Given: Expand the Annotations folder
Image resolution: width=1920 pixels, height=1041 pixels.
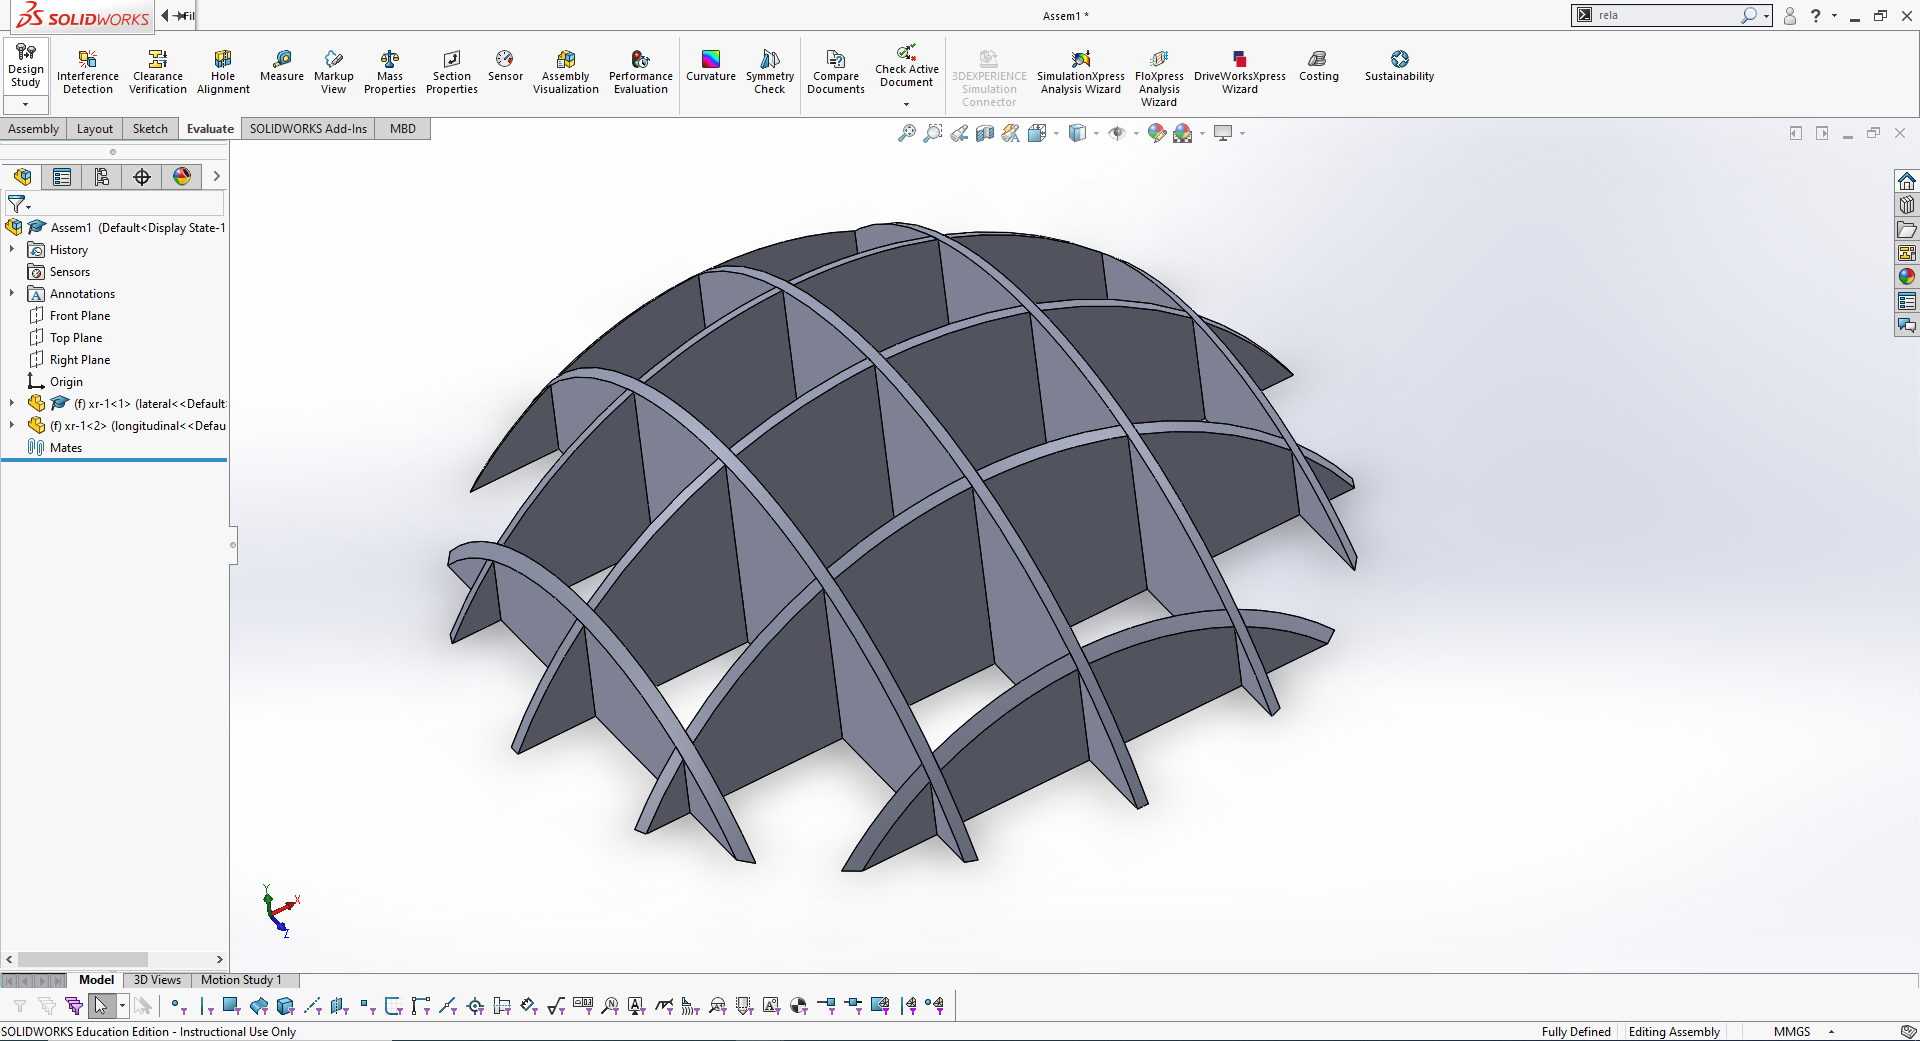Looking at the screenshot, I should (x=12, y=293).
